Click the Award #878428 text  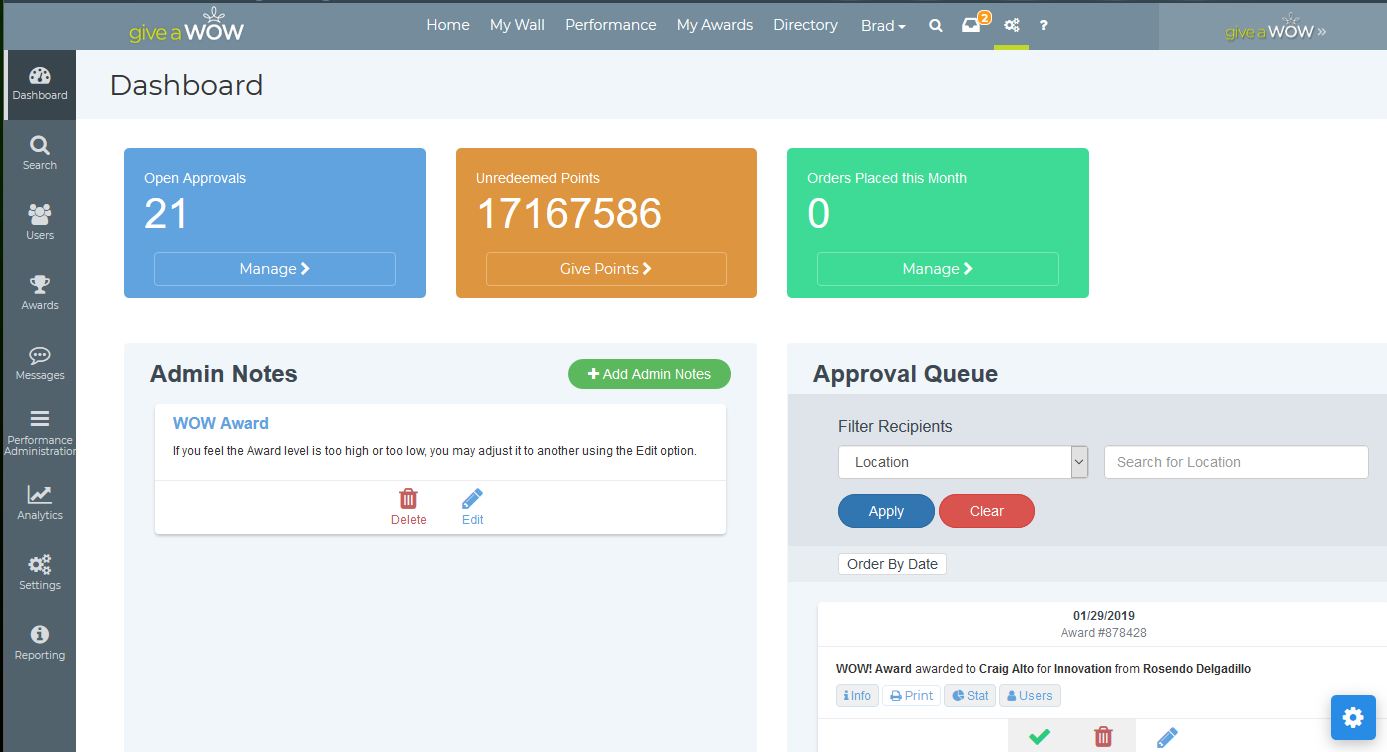click(x=1103, y=633)
